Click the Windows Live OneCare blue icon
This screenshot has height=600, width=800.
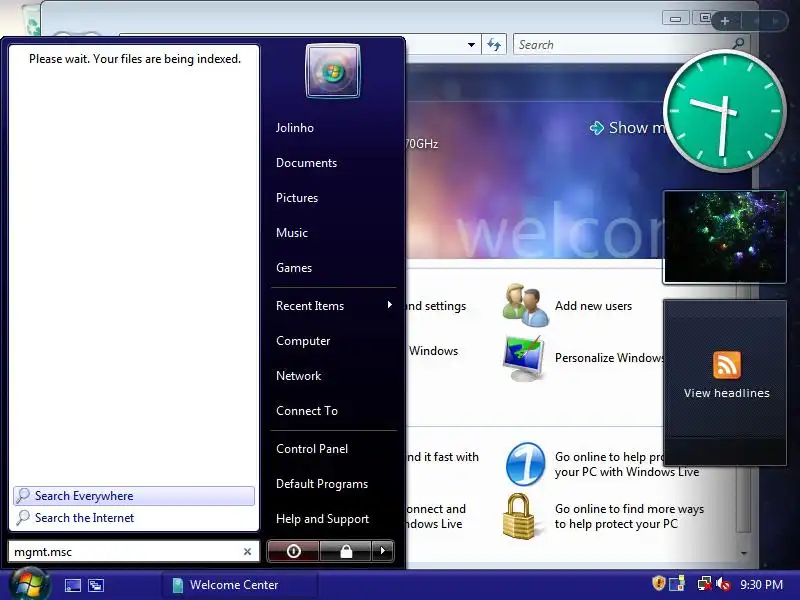pos(526,464)
